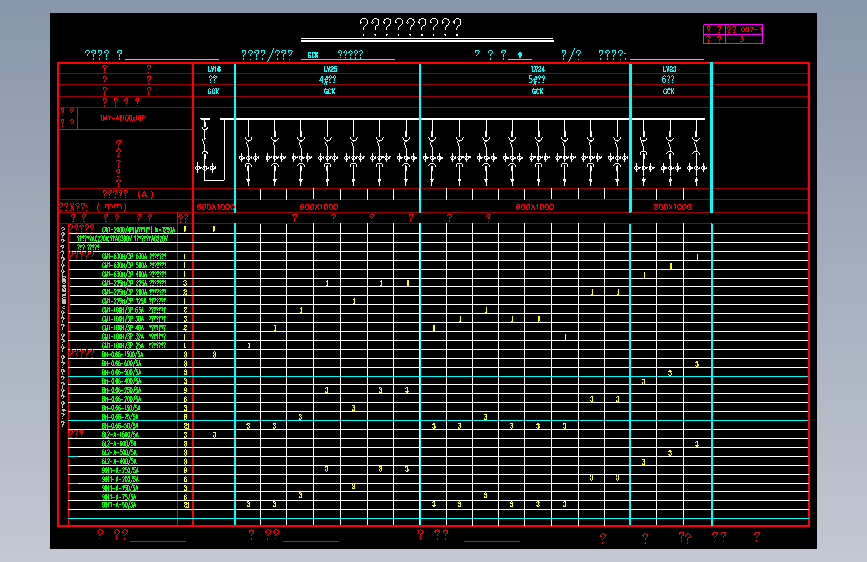This screenshot has height=562, width=867.
Task: Click quantity 21 in BH-0.66-50/5A row
Action: [x=186, y=426]
